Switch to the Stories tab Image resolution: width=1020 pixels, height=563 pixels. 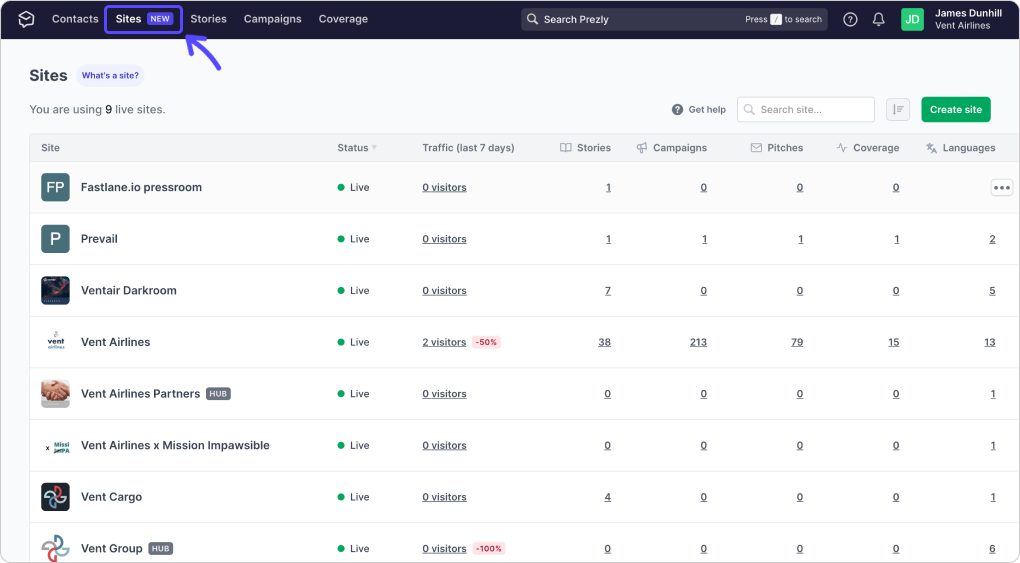coord(208,19)
